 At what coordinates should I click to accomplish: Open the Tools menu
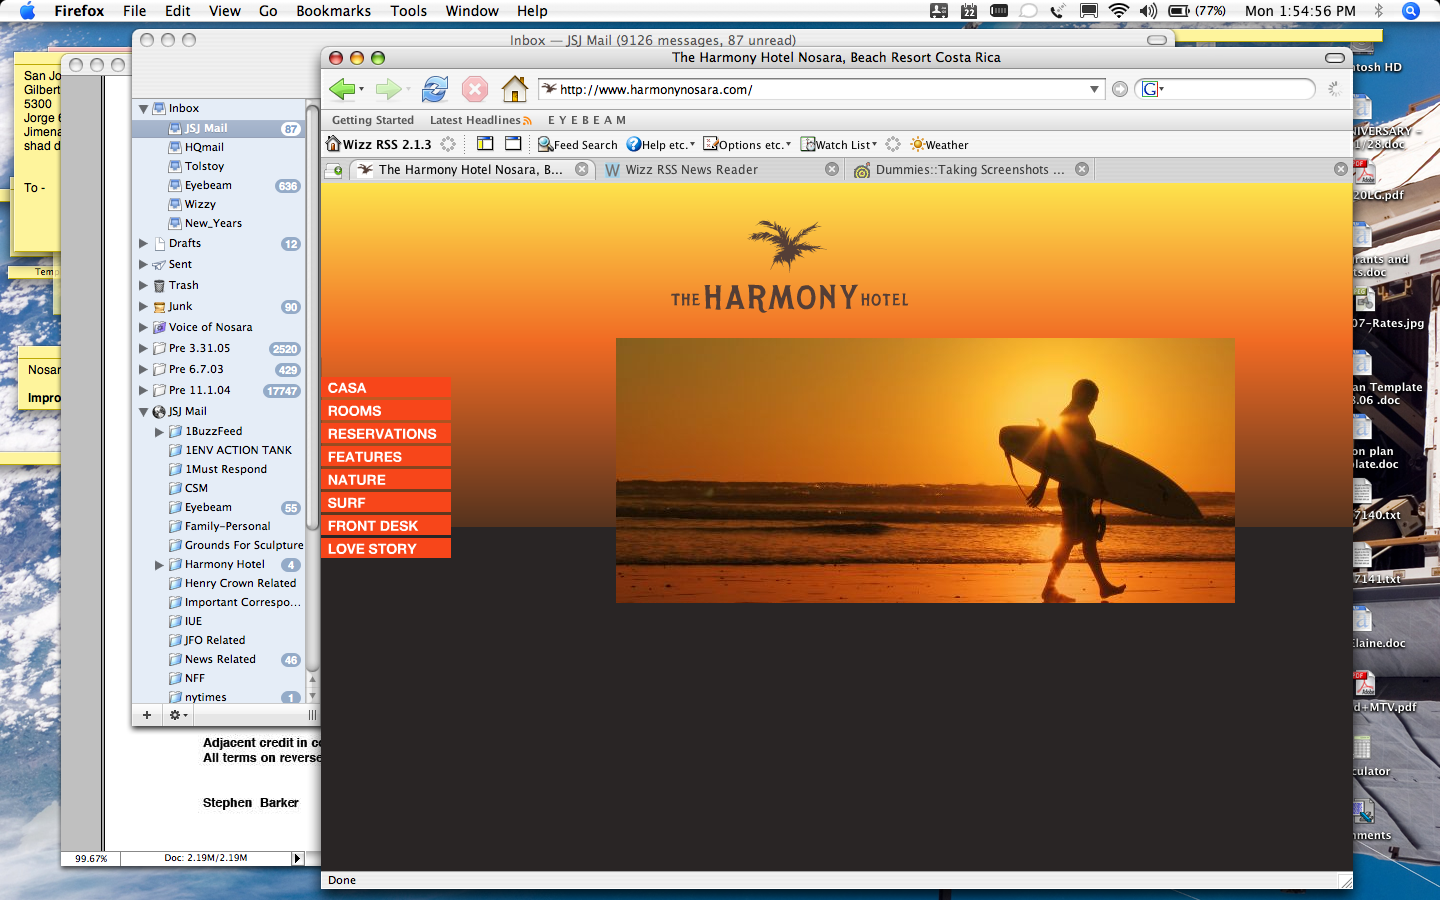408,11
